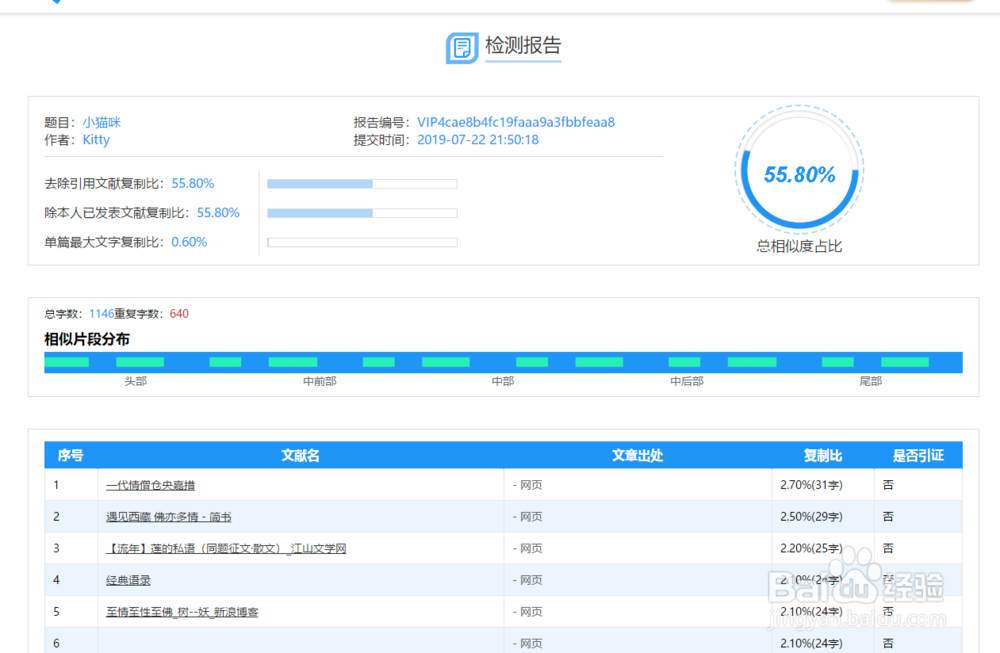Image resolution: width=1000 pixels, height=653 pixels.
Task: Click the 头部 section label
Action: click(136, 381)
